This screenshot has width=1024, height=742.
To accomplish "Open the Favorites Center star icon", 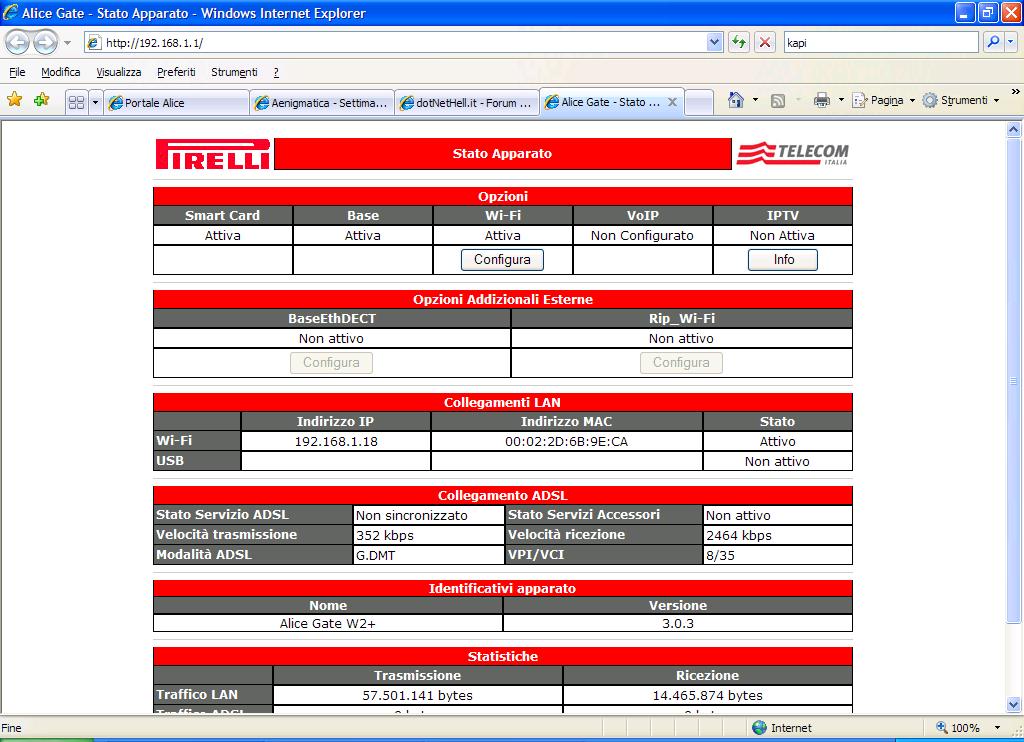I will point(14,100).
